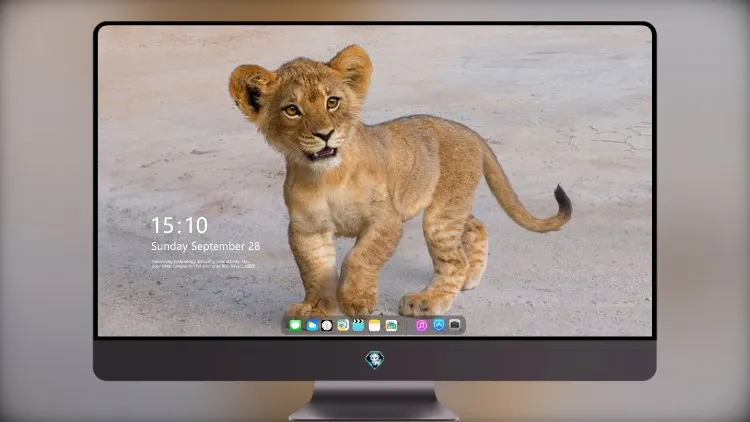
Task: Launch the pink Music app
Action: pyautogui.click(x=421, y=325)
